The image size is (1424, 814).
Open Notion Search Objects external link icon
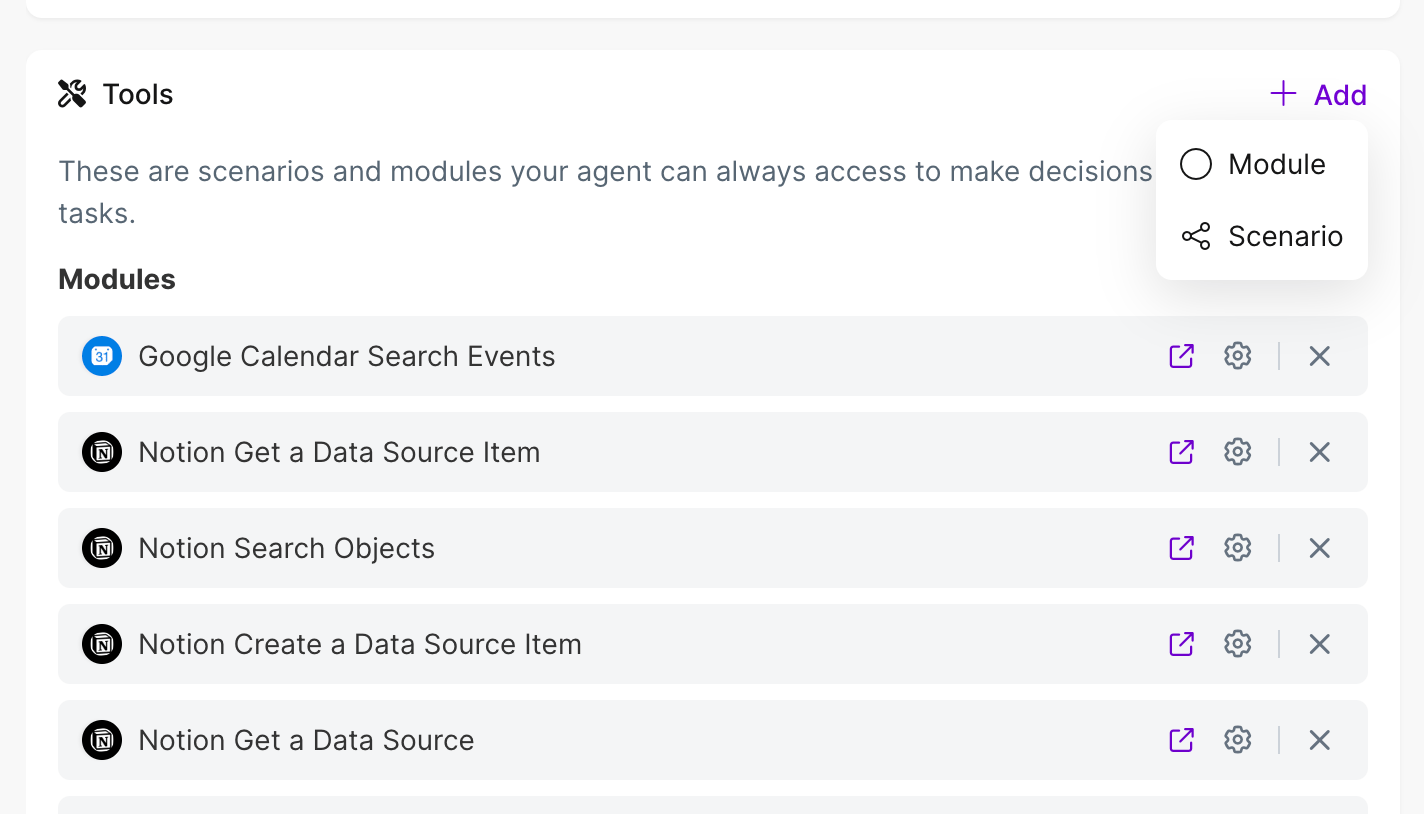pyautogui.click(x=1182, y=548)
